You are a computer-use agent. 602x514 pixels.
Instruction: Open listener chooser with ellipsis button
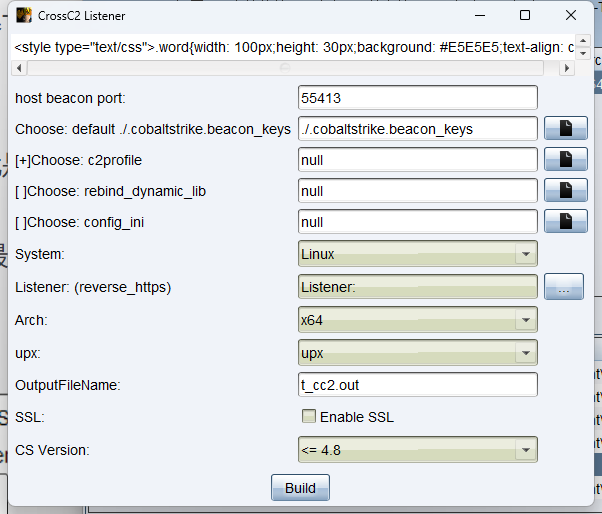(564, 287)
